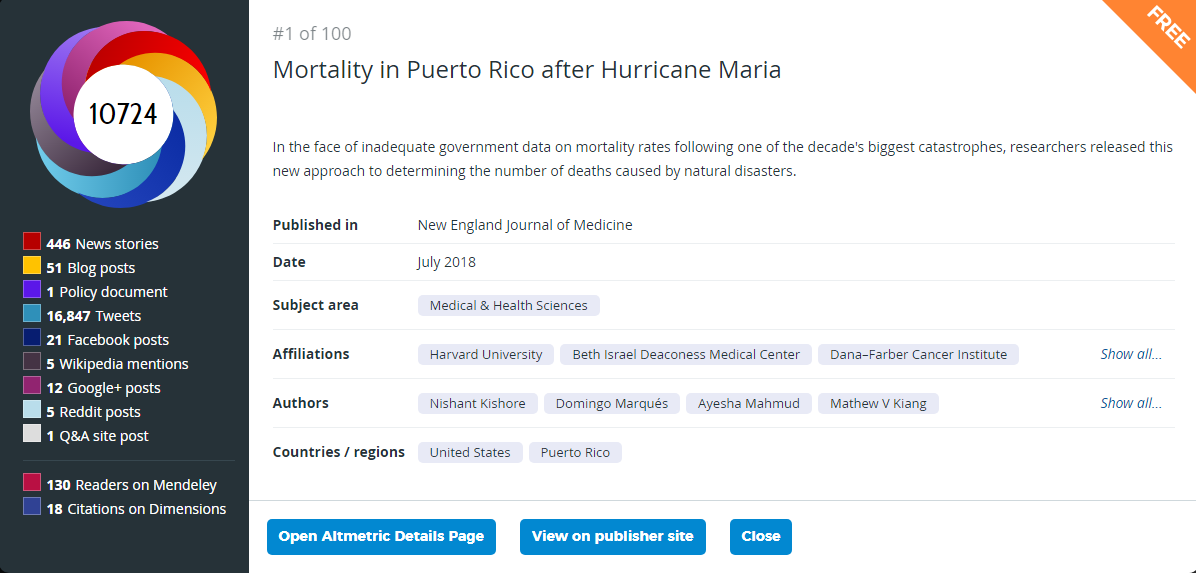Open Altmetric Details Page
Screen dimensions: 1196x573
coord(381,536)
